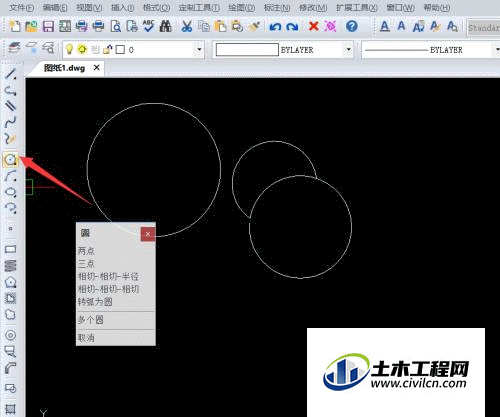
Task: Open the 窗口(W) menu
Action: point(400,7)
